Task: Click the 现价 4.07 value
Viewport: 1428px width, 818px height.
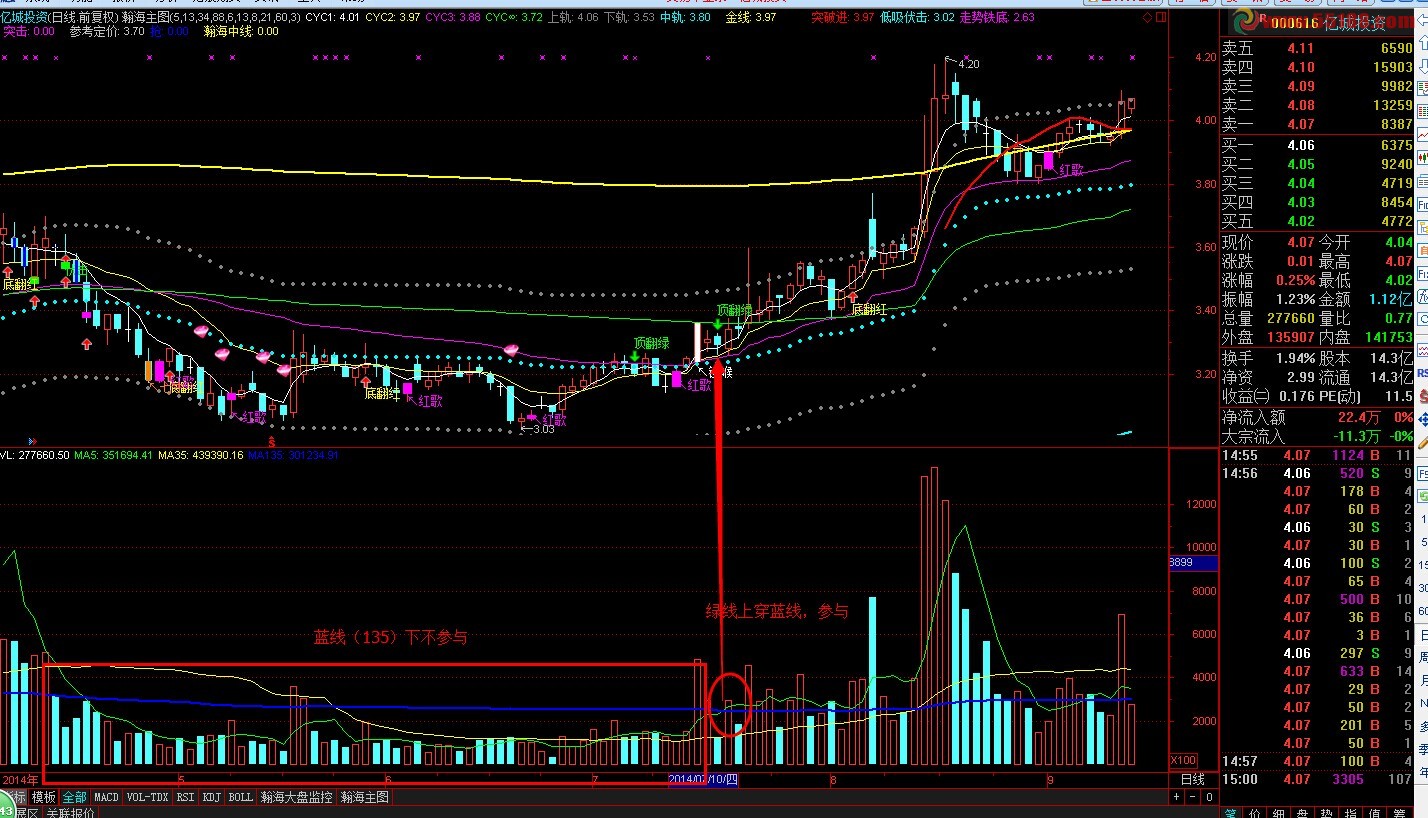Action: pyautogui.click(x=1300, y=242)
